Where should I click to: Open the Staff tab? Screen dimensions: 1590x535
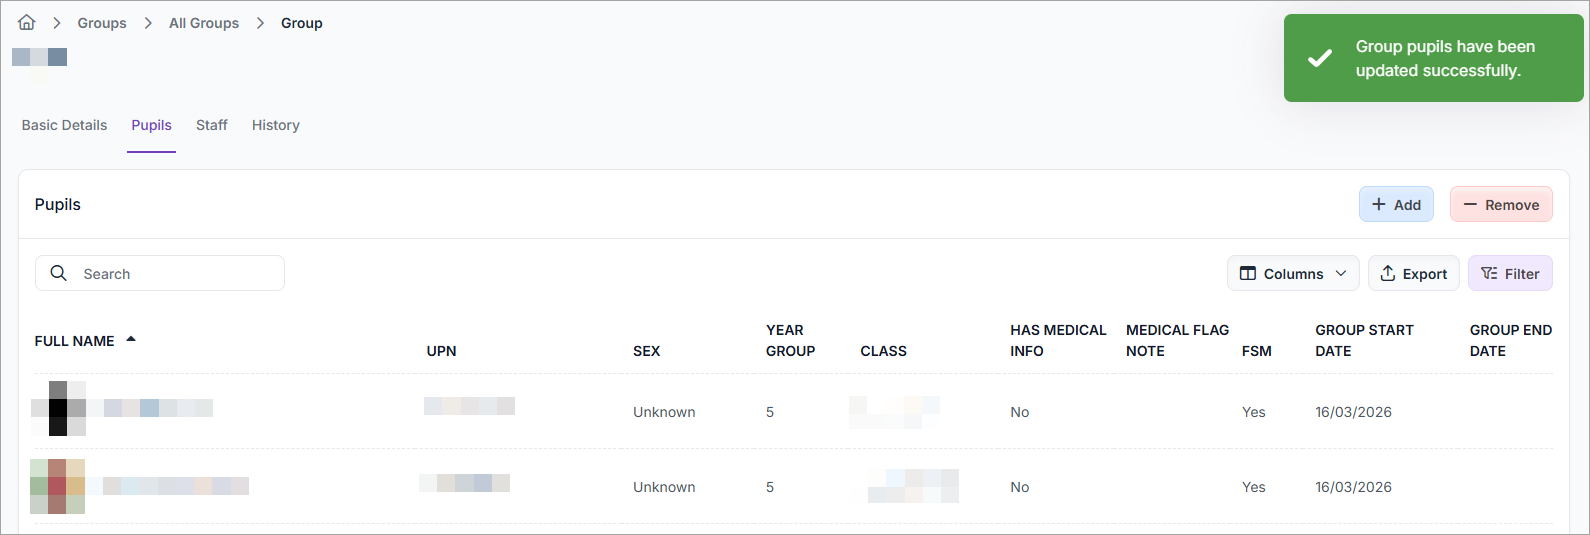[x=212, y=125]
